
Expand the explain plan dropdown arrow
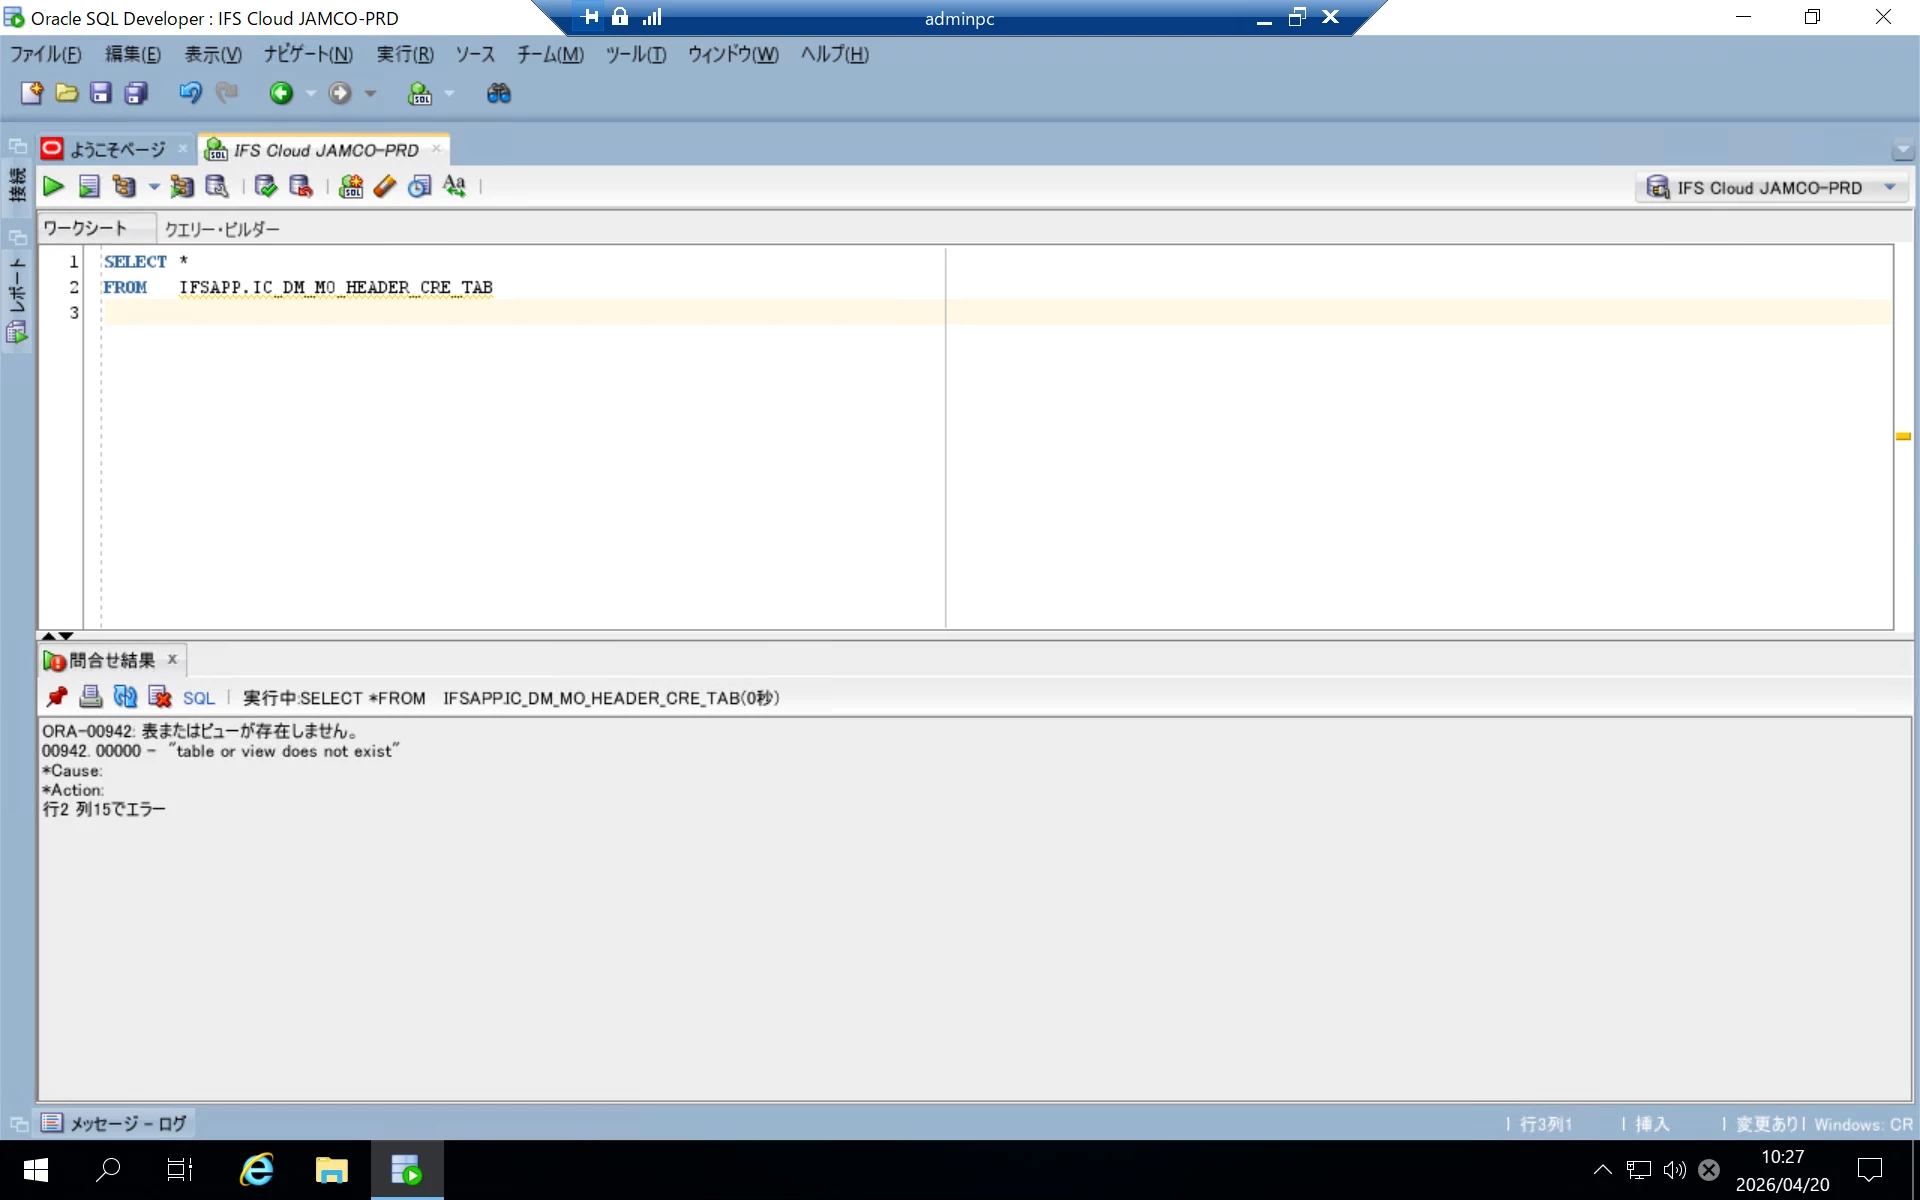pyautogui.click(x=153, y=186)
